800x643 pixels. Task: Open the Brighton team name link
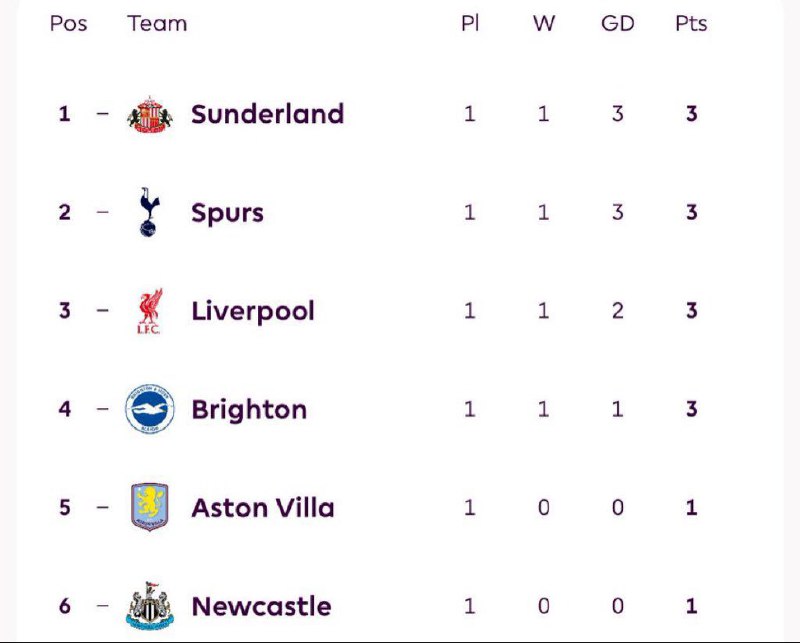point(249,410)
